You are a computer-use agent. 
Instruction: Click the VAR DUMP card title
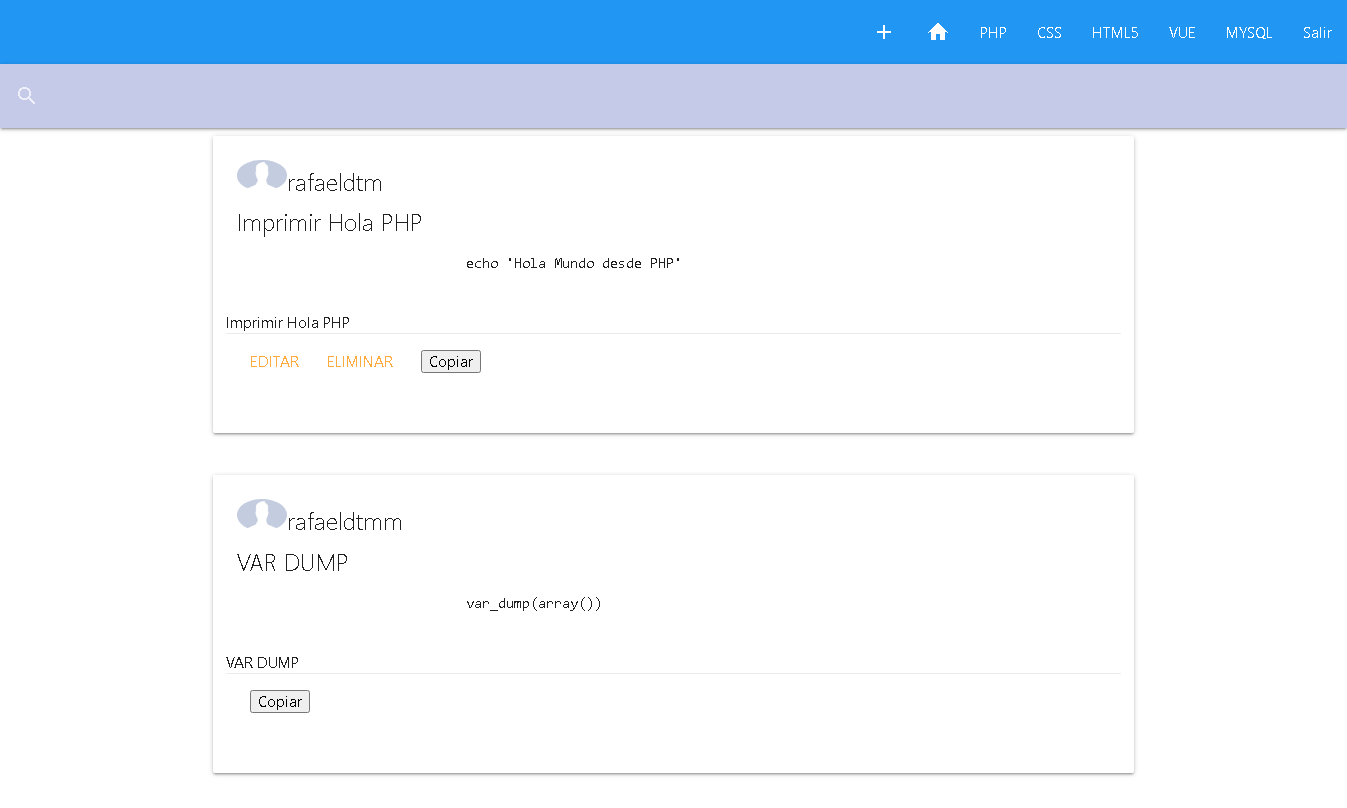tap(292, 563)
